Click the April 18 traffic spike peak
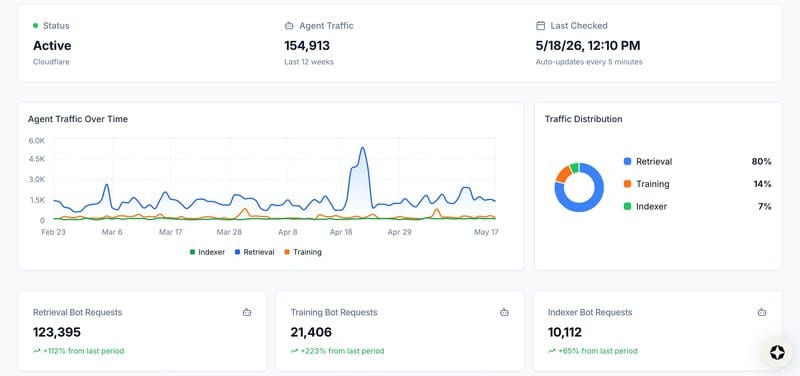The image size is (800, 376). 362,148
